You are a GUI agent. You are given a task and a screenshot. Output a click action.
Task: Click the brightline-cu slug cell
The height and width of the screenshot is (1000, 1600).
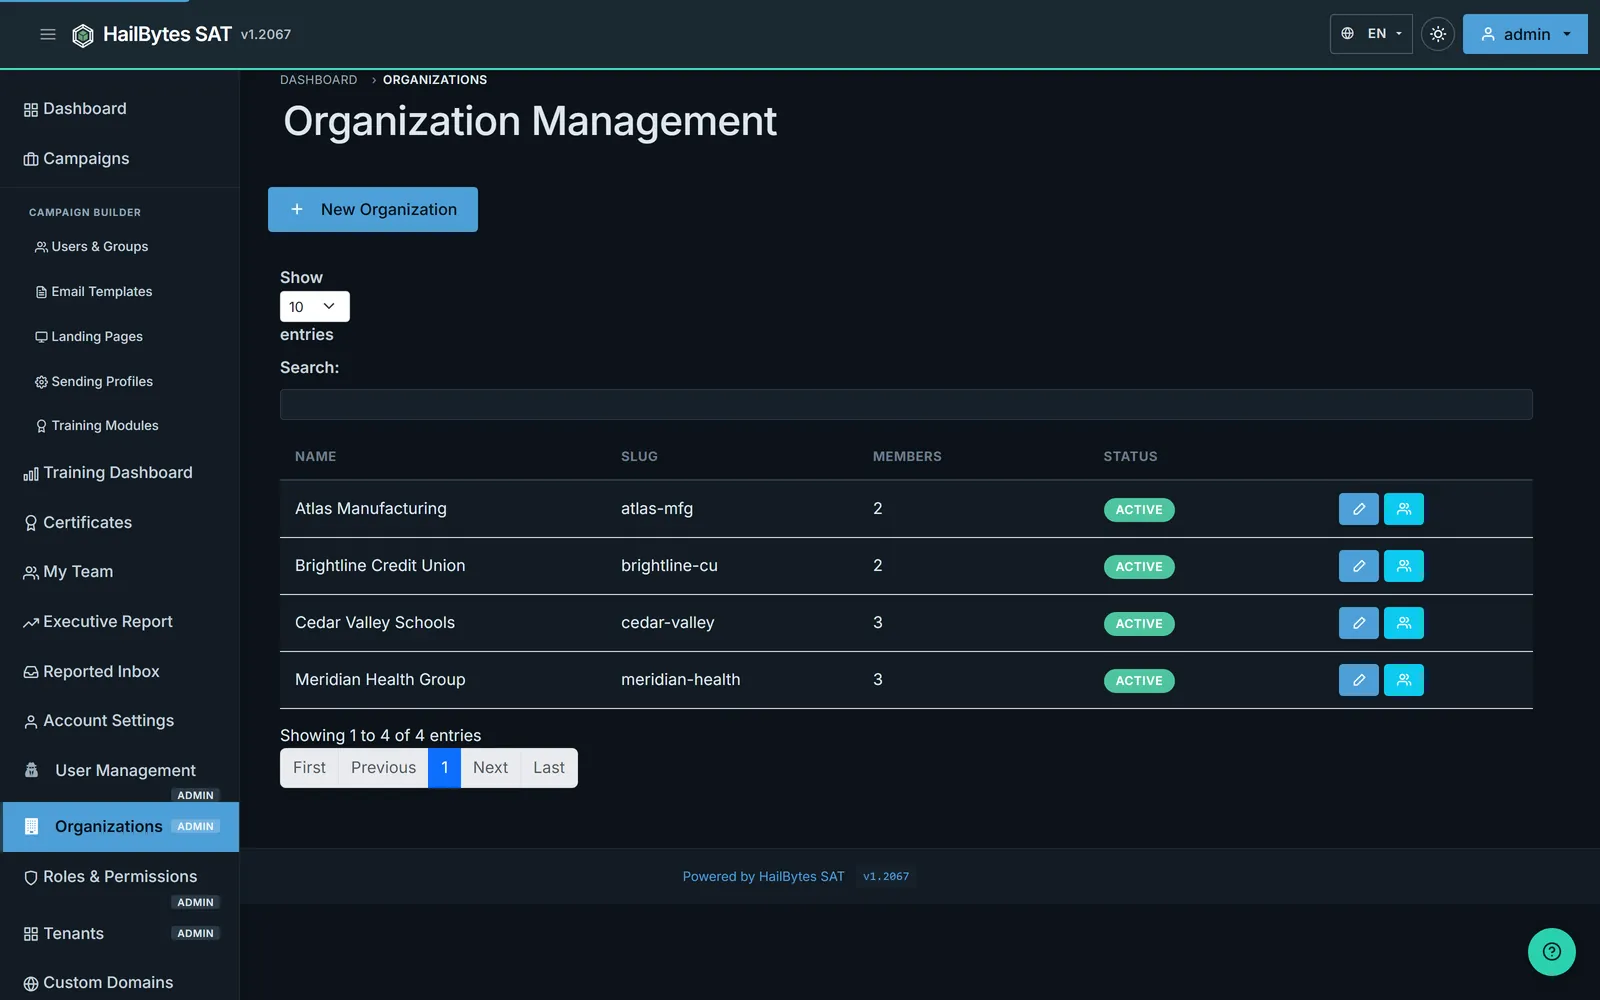(669, 566)
